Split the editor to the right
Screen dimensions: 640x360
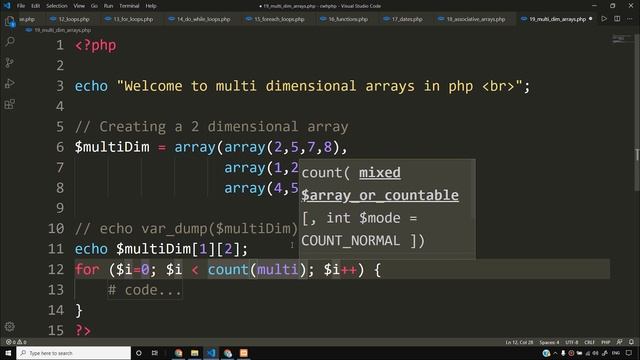[x=617, y=19]
